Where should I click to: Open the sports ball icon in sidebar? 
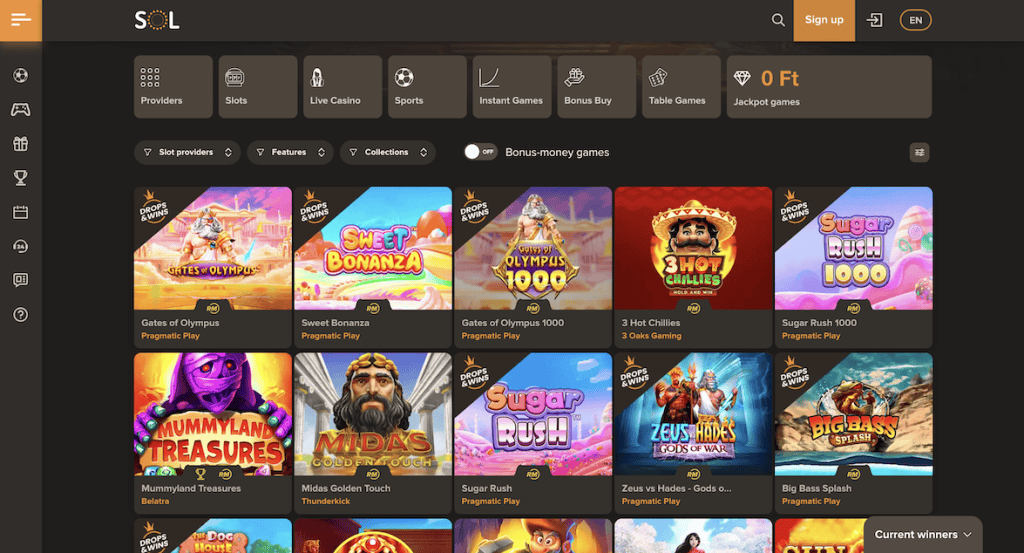[x=20, y=75]
